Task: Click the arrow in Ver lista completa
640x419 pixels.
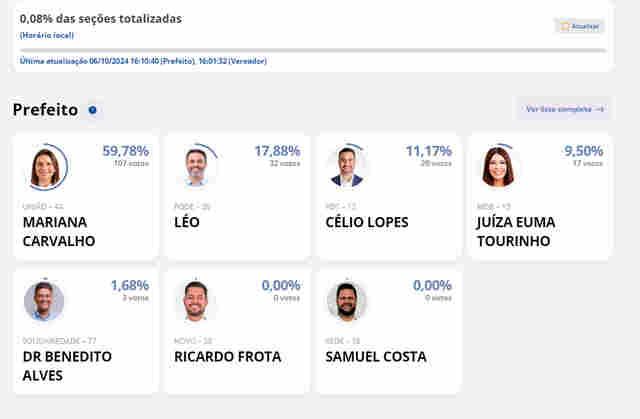Action: 599,109
